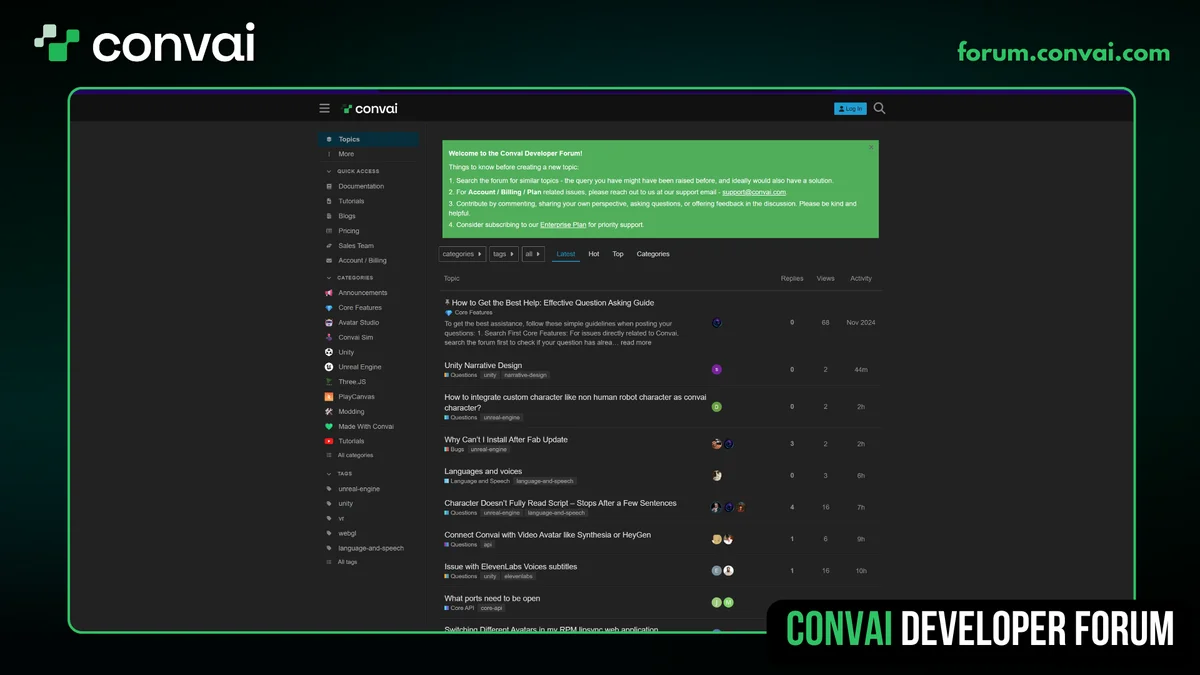Click the Made With Convai heart icon
The height and width of the screenshot is (675, 1200).
[329, 426]
